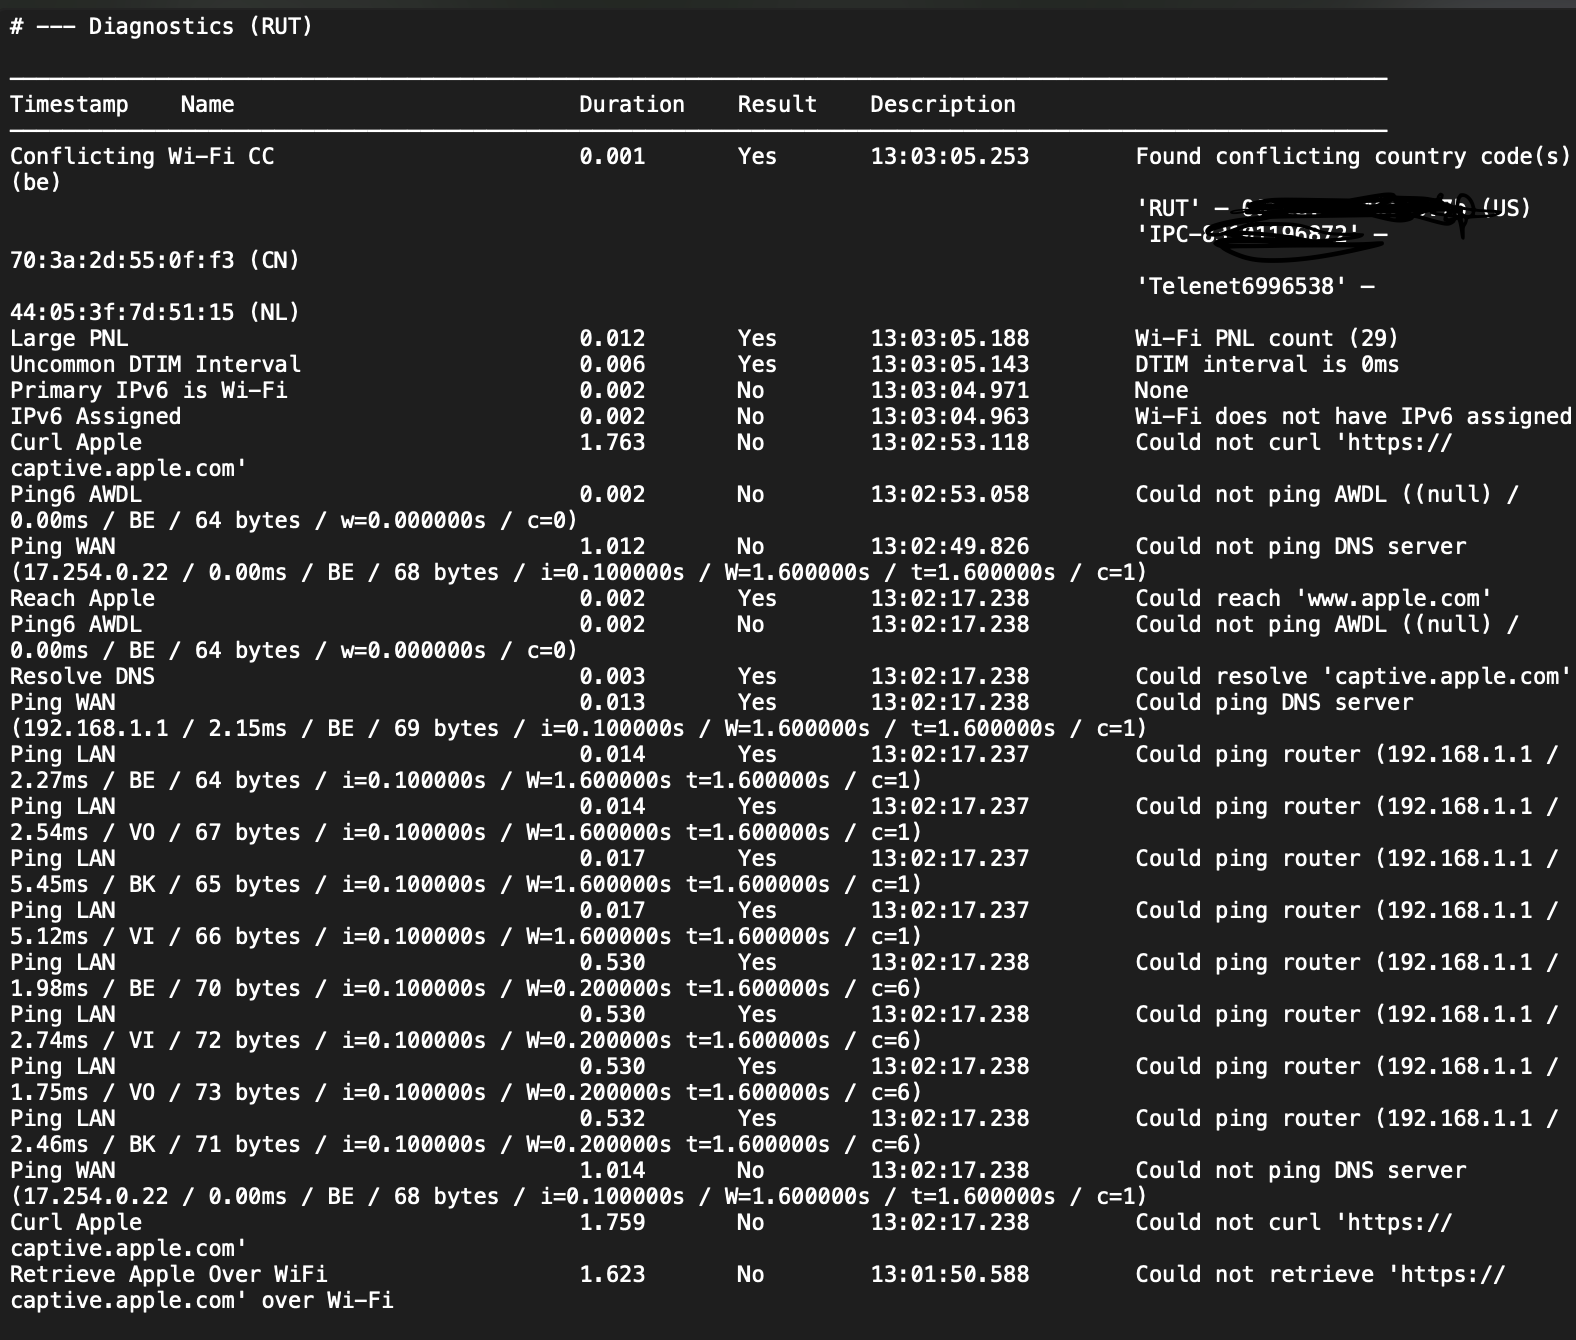Click 'Wi-Fi does not have IPv6 assigned' text

click(x=1353, y=416)
